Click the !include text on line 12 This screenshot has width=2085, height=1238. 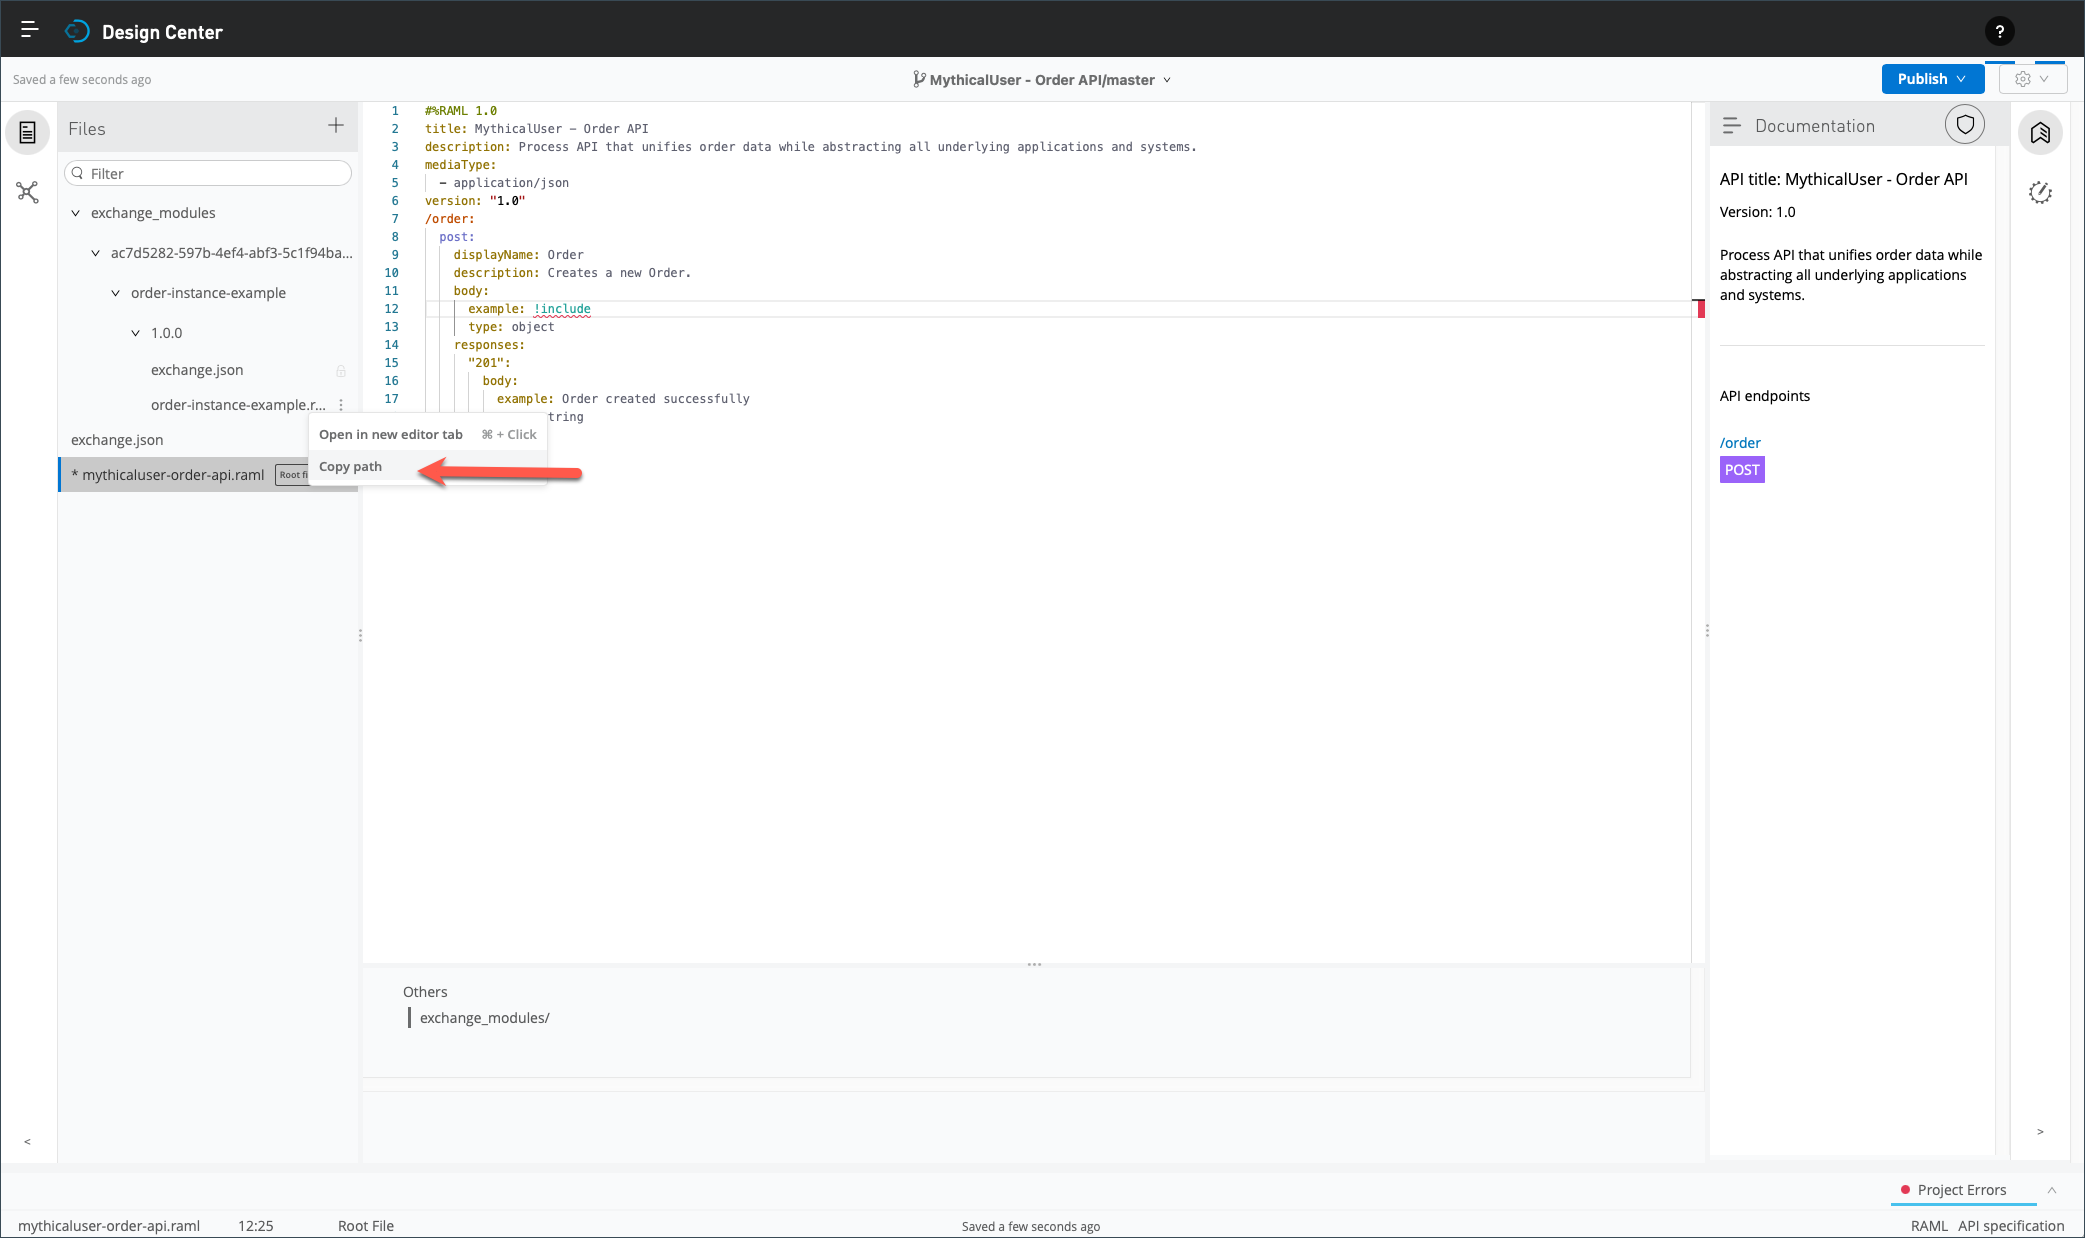pyautogui.click(x=562, y=309)
